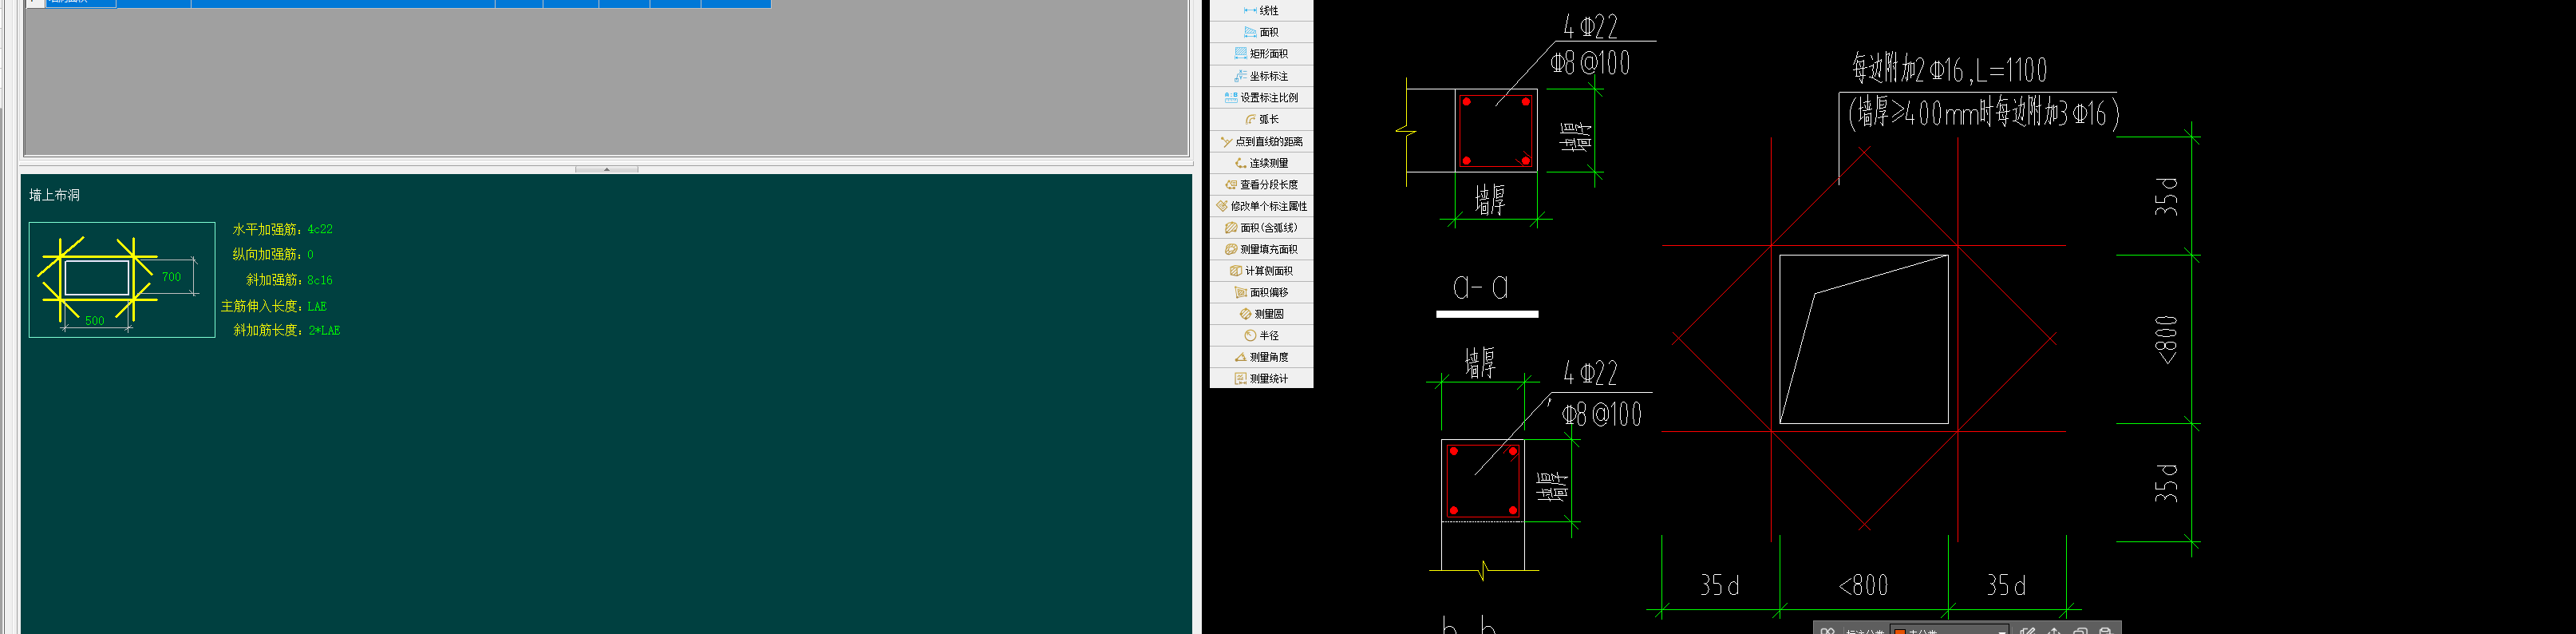Pick the 弧长 arc length tool
Image resolution: width=2576 pixels, height=634 pixels.
click(1261, 119)
